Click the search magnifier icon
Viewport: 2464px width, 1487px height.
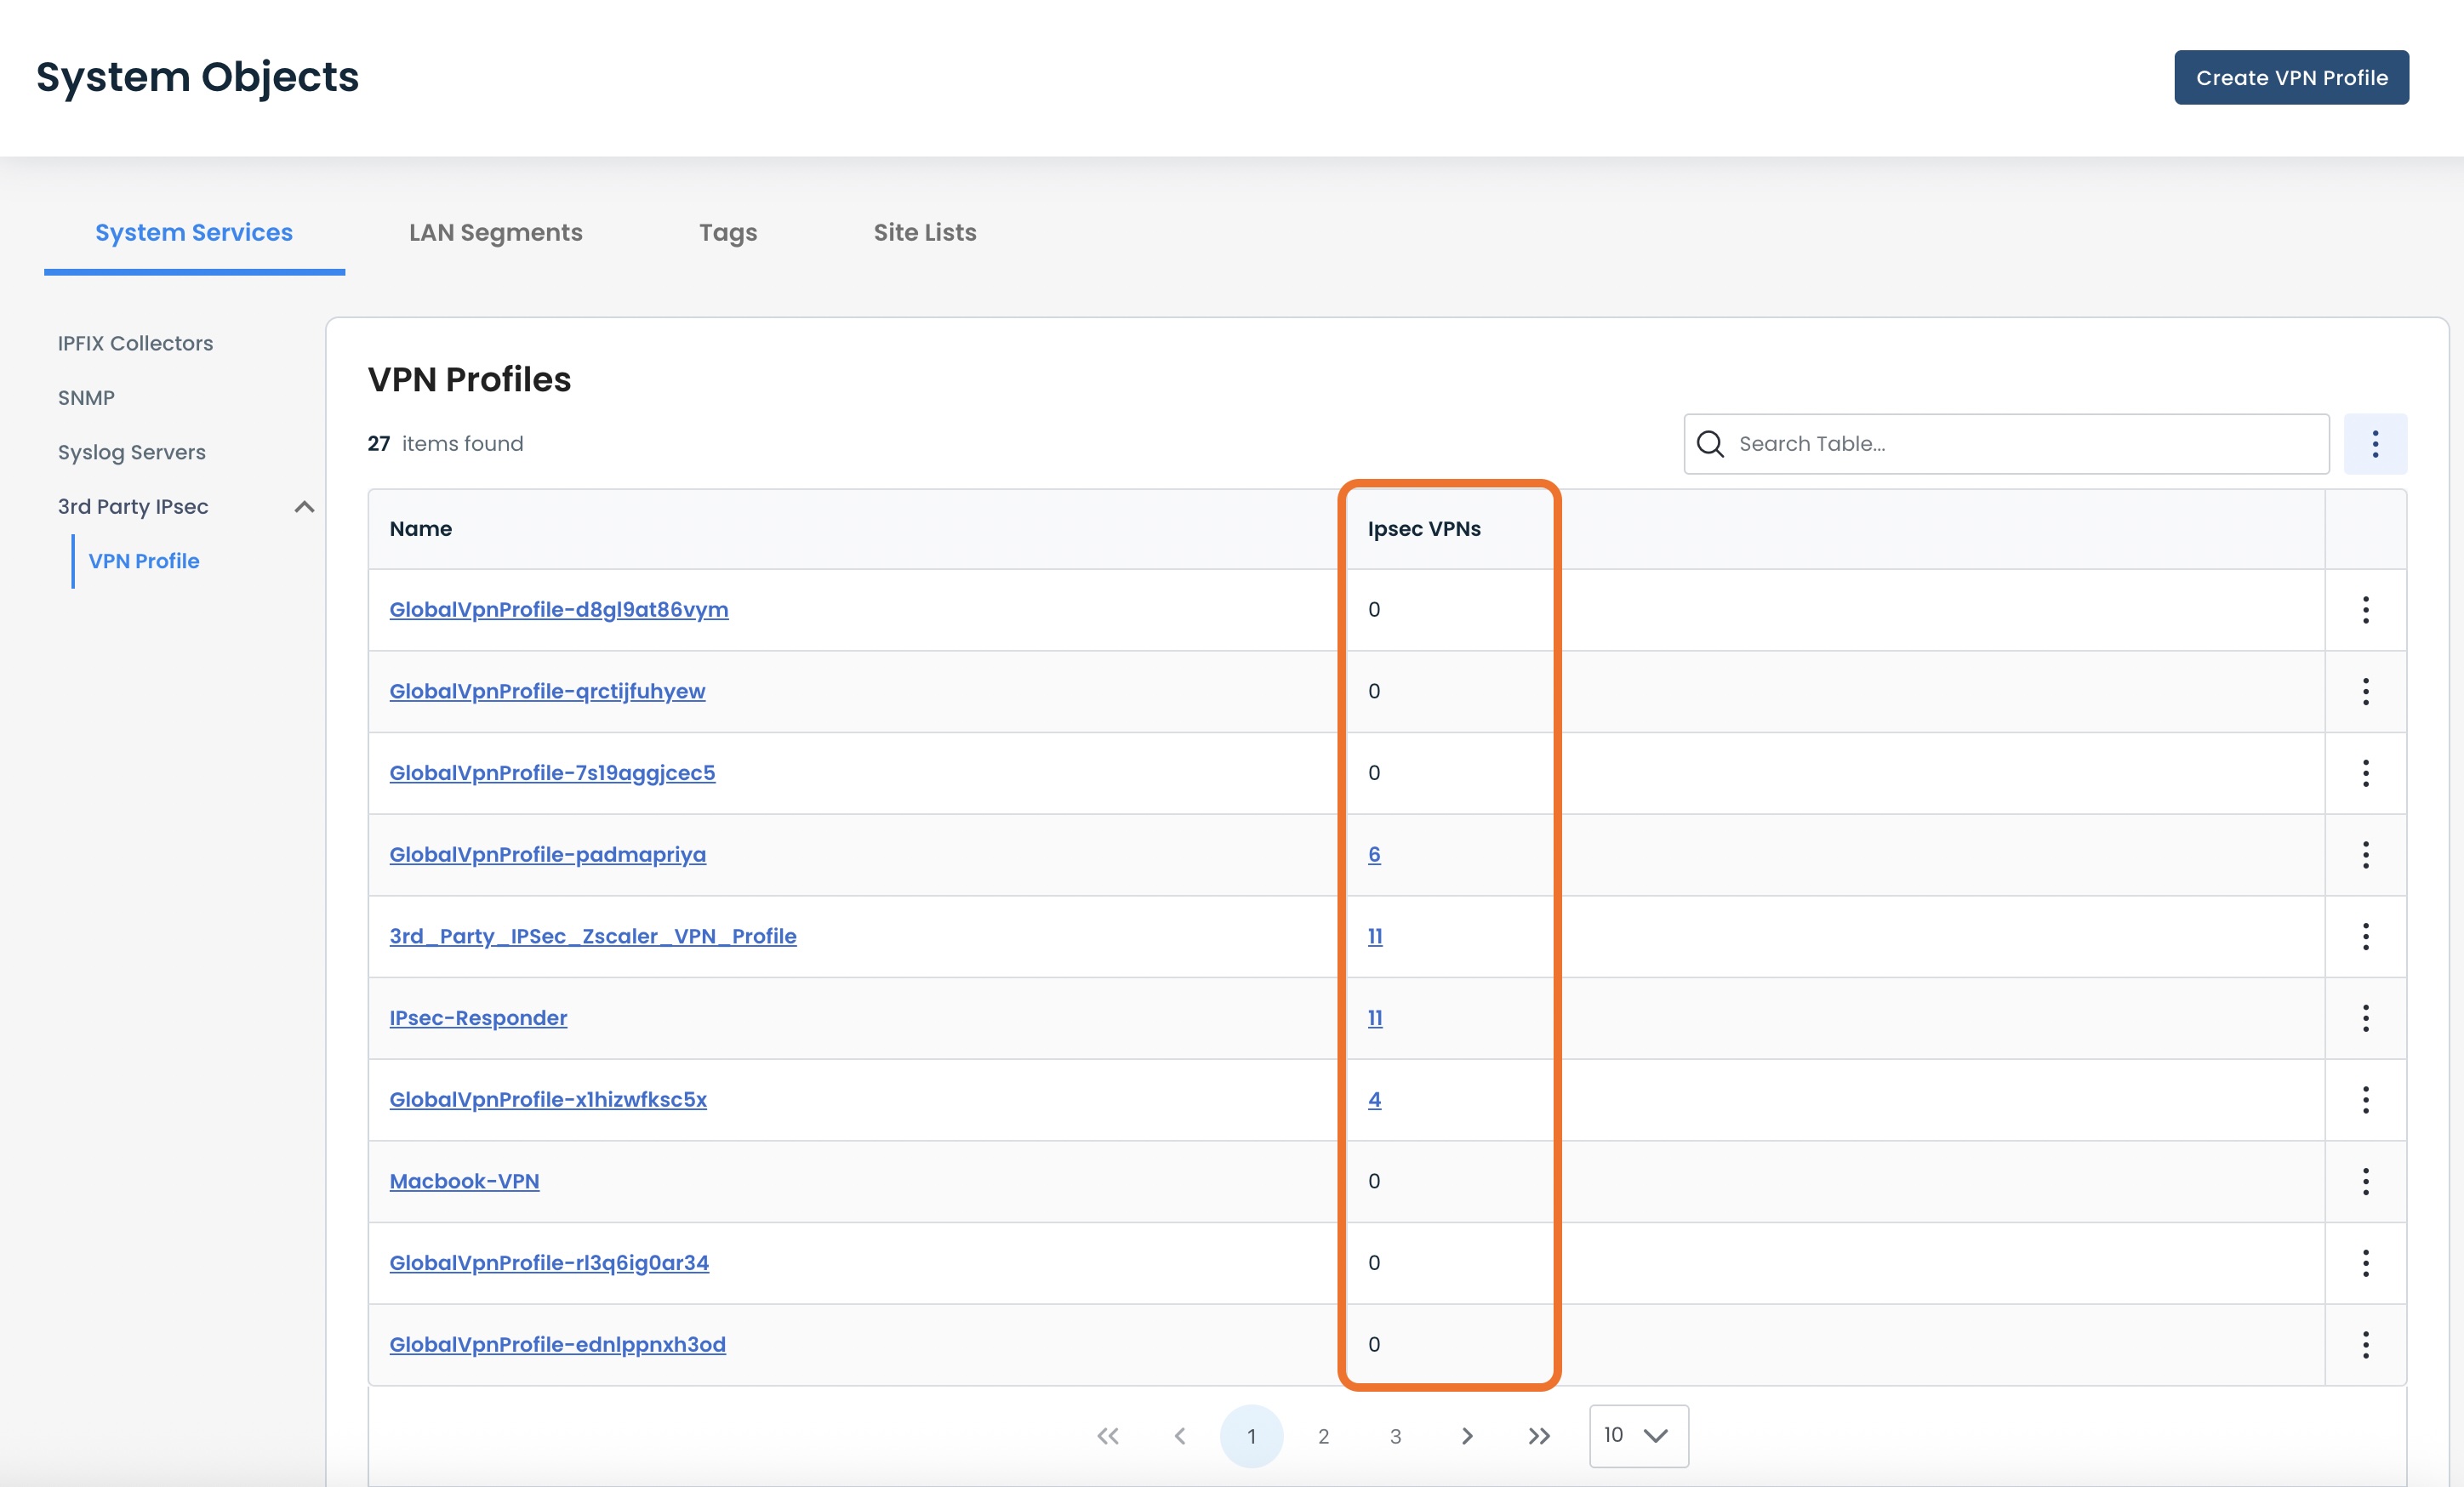1710,444
